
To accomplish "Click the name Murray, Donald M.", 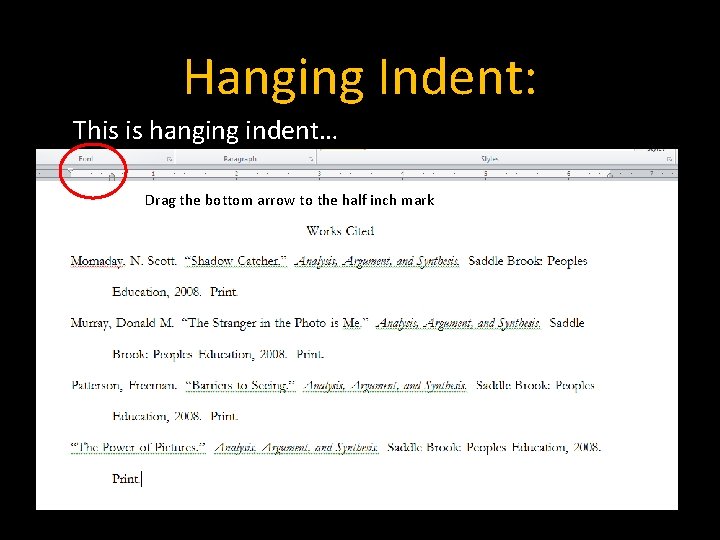I will tap(122, 323).
